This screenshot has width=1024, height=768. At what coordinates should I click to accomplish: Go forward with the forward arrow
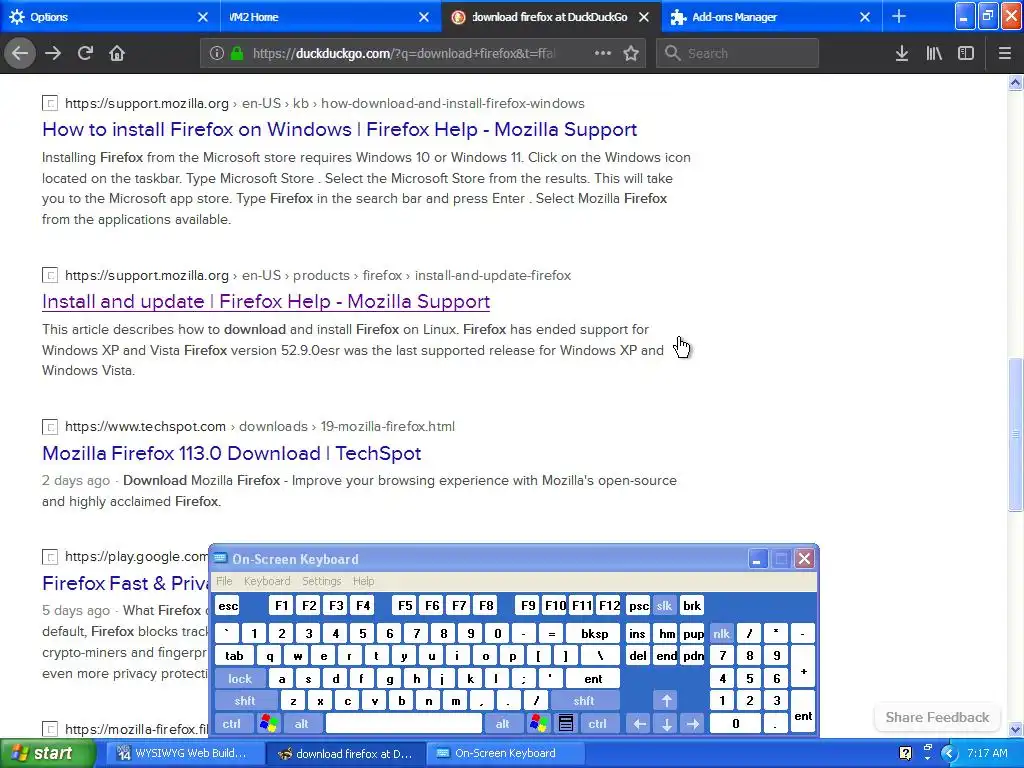click(x=53, y=53)
